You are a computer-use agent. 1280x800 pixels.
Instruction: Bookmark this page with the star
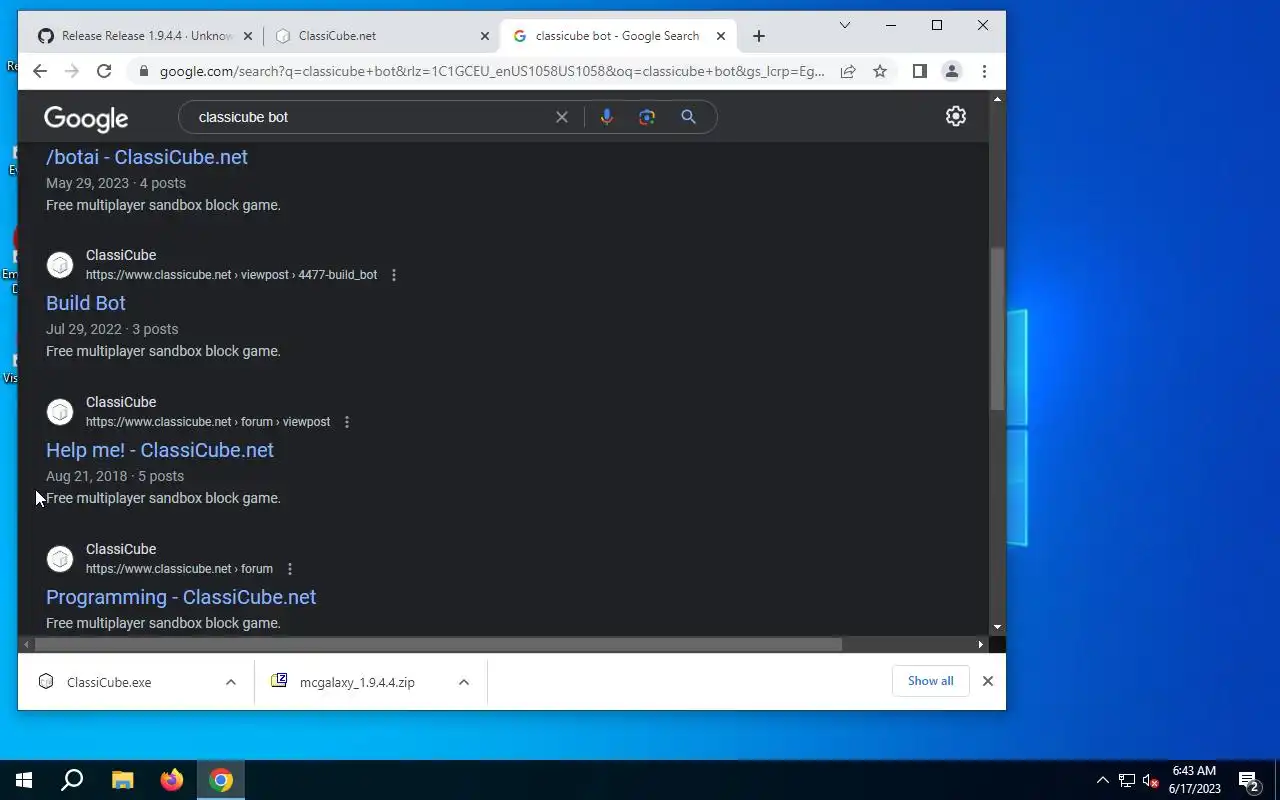(x=880, y=71)
